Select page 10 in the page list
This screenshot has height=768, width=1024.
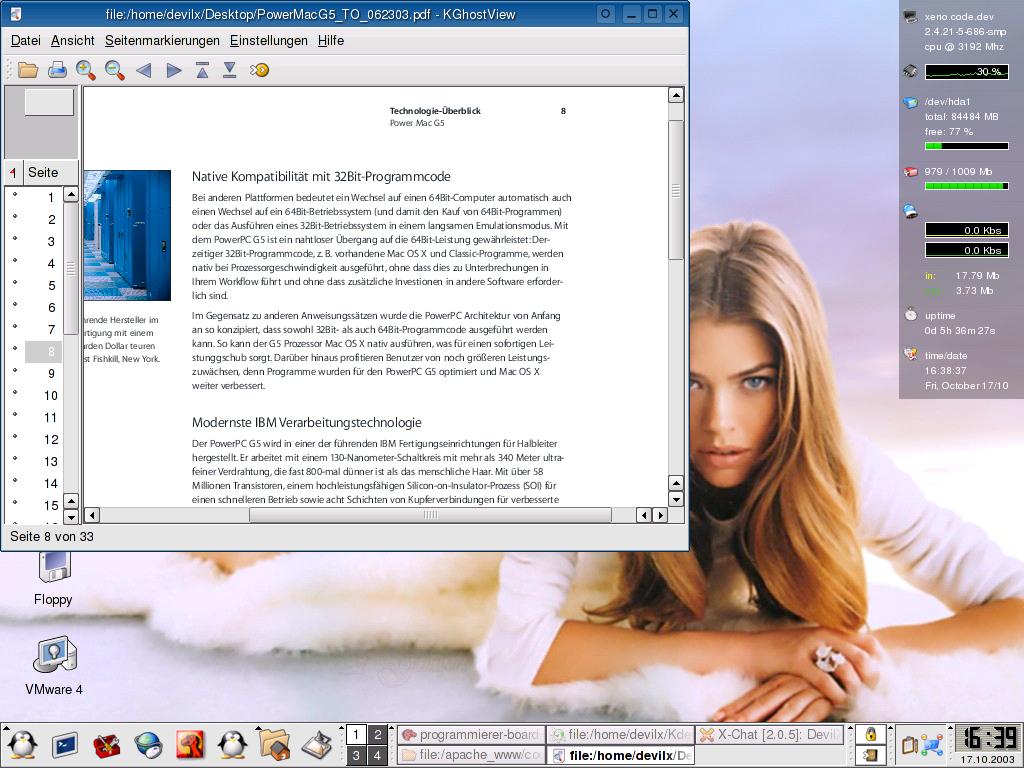(43, 395)
